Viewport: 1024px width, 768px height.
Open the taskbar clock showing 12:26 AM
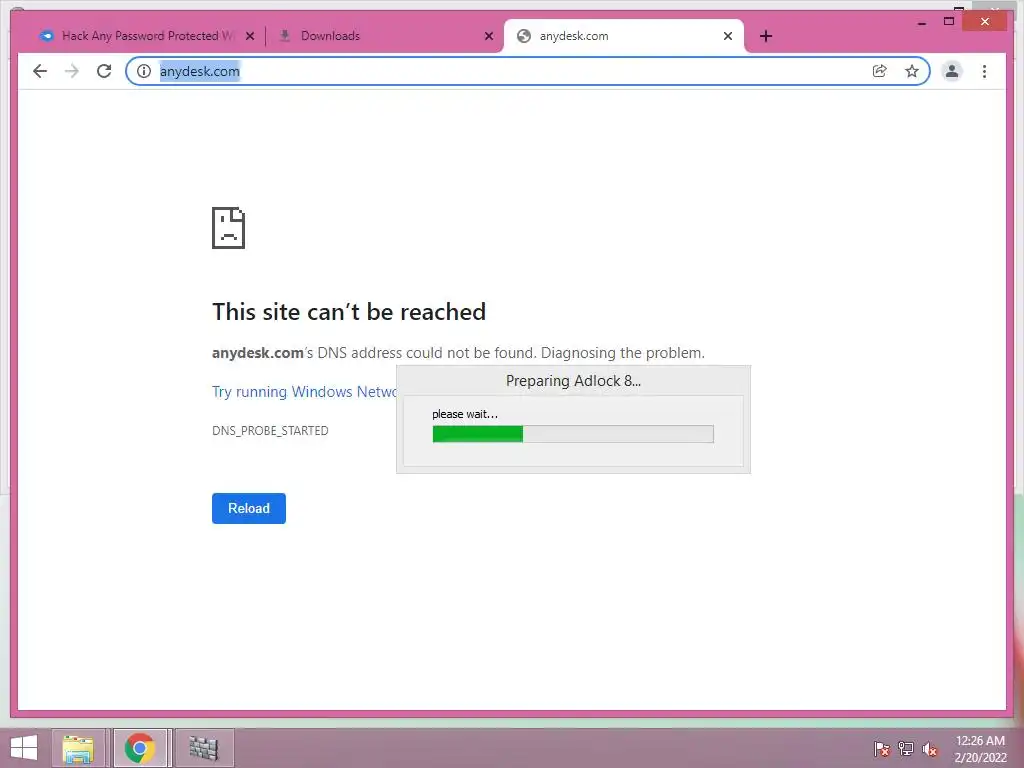[980, 749]
